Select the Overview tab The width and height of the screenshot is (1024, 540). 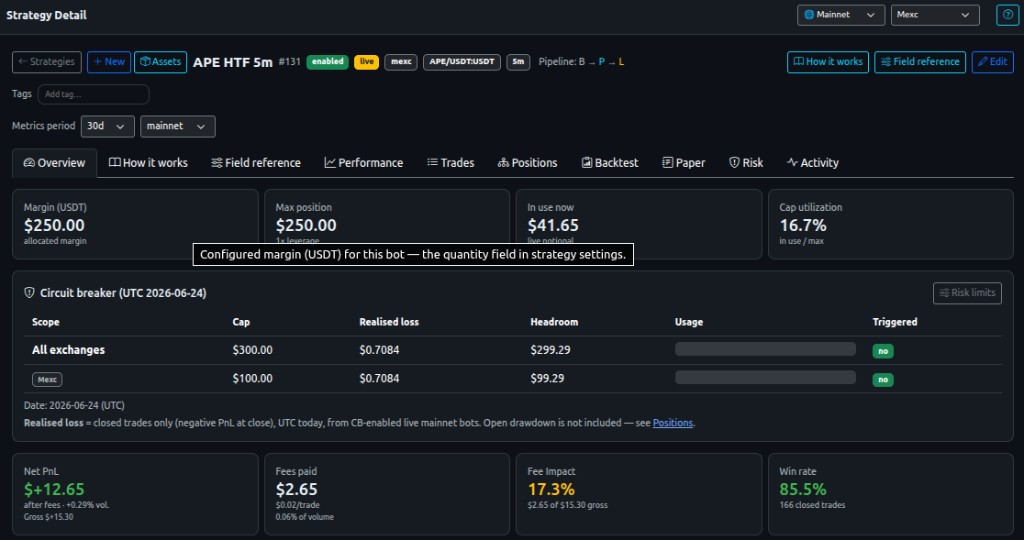pyautogui.click(x=54, y=163)
